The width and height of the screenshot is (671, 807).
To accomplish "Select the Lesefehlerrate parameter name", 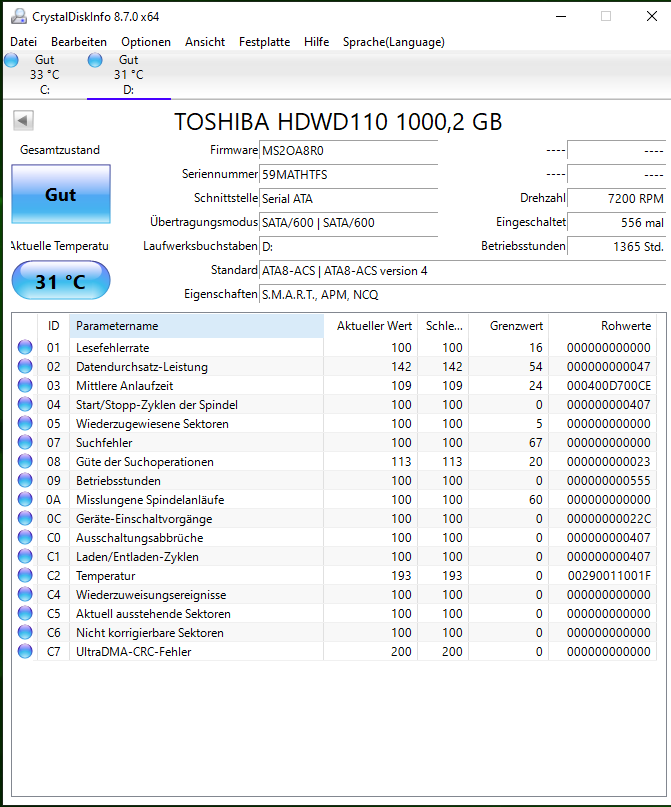I will point(113,348).
